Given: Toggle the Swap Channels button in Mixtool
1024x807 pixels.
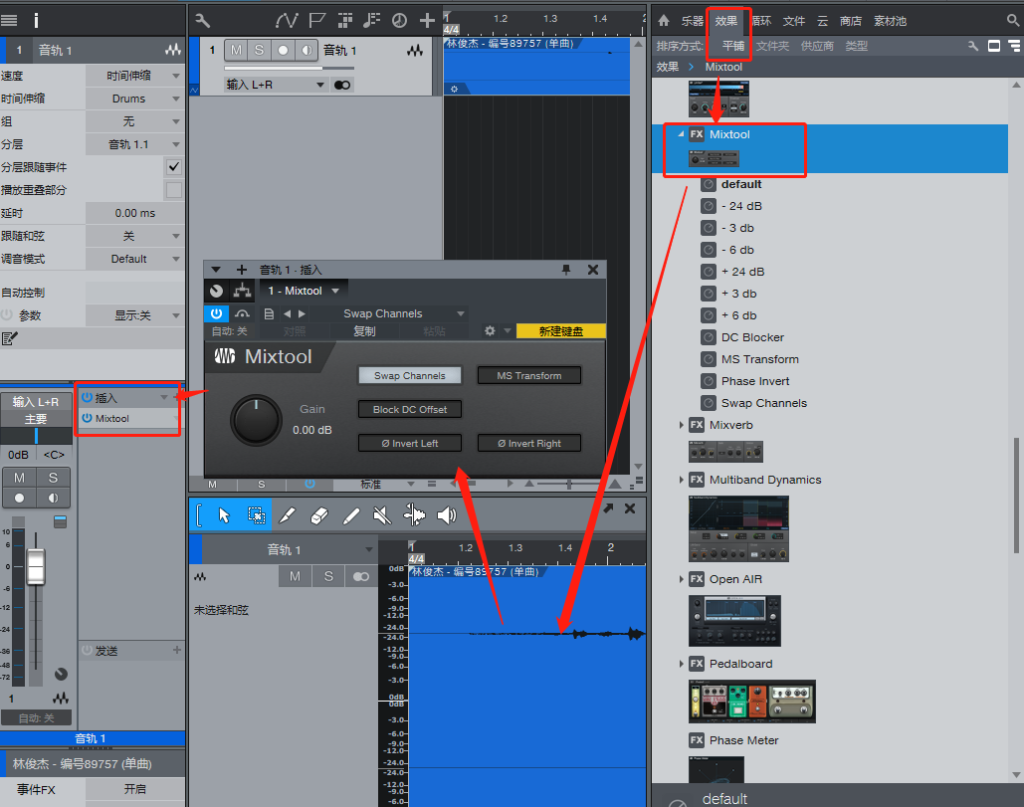Looking at the screenshot, I should point(409,375).
